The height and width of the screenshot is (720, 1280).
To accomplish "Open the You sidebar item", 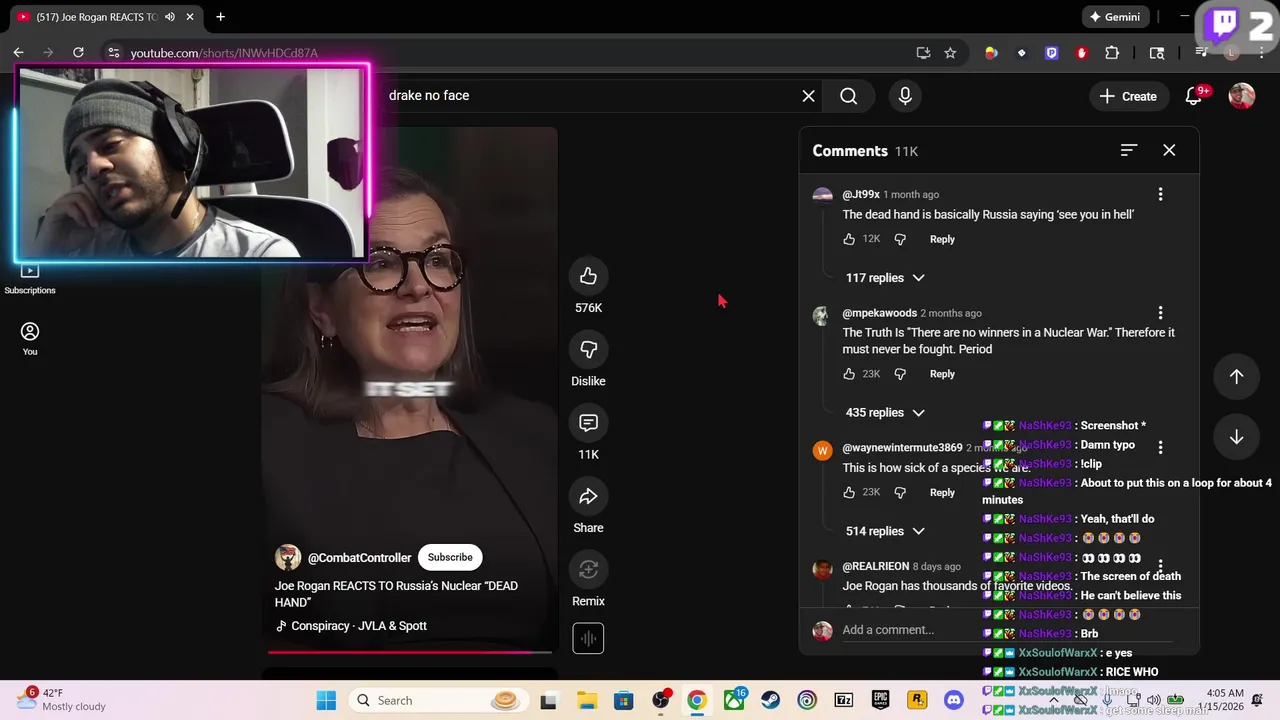I will [x=30, y=339].
